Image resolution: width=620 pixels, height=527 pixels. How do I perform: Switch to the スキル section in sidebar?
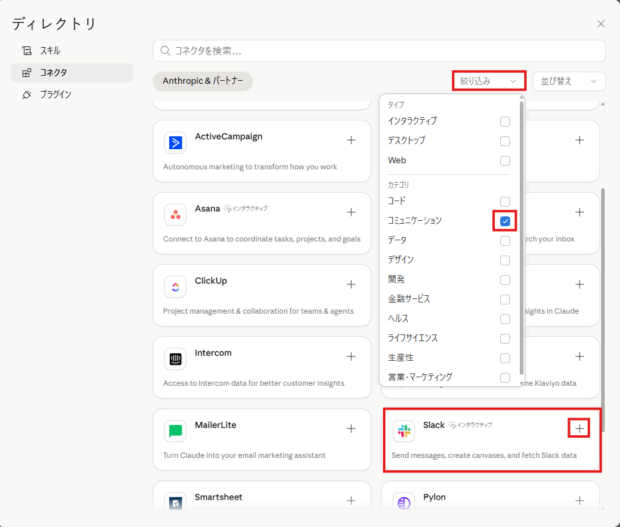click(x=50, y=50)
